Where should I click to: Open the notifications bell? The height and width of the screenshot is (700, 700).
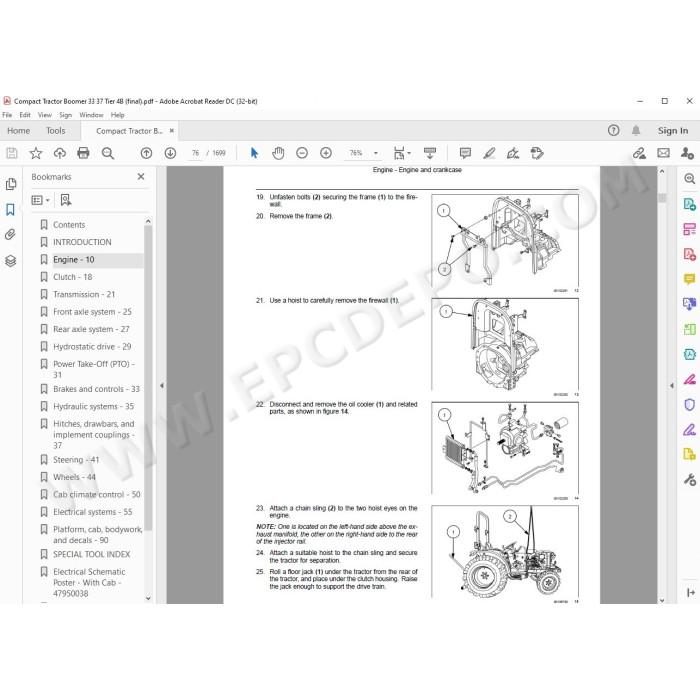pos(636,130)
